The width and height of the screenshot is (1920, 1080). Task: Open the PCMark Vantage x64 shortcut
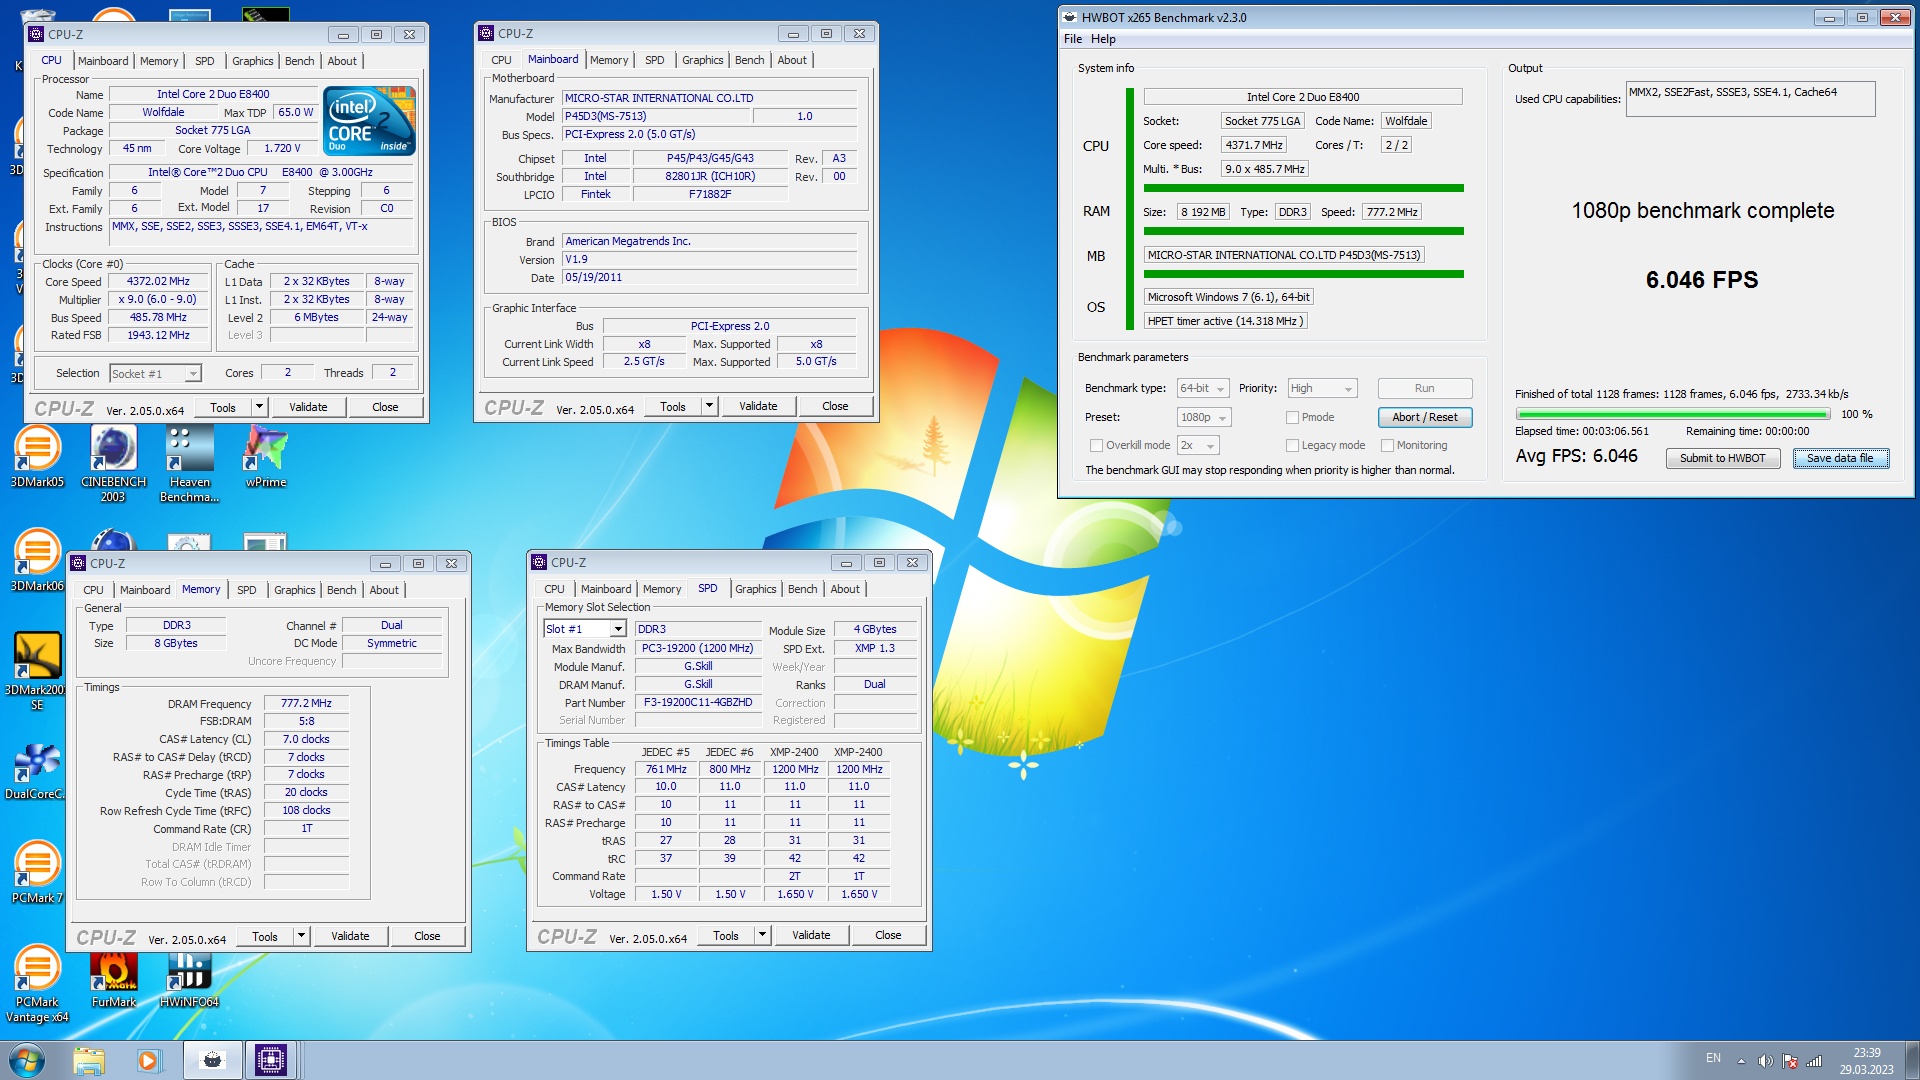pyautogui.click(x=37, y=984)
